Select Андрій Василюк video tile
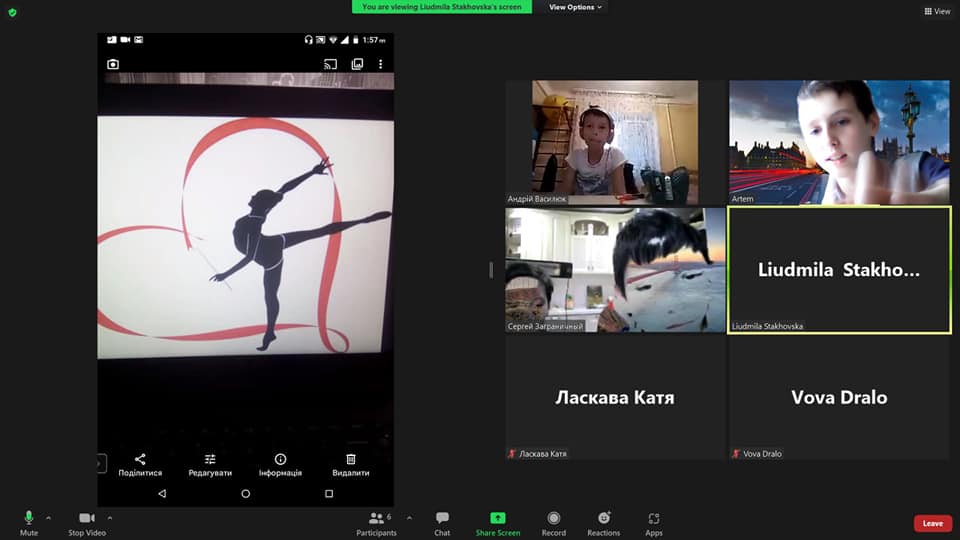 click(x=615, y=142)
